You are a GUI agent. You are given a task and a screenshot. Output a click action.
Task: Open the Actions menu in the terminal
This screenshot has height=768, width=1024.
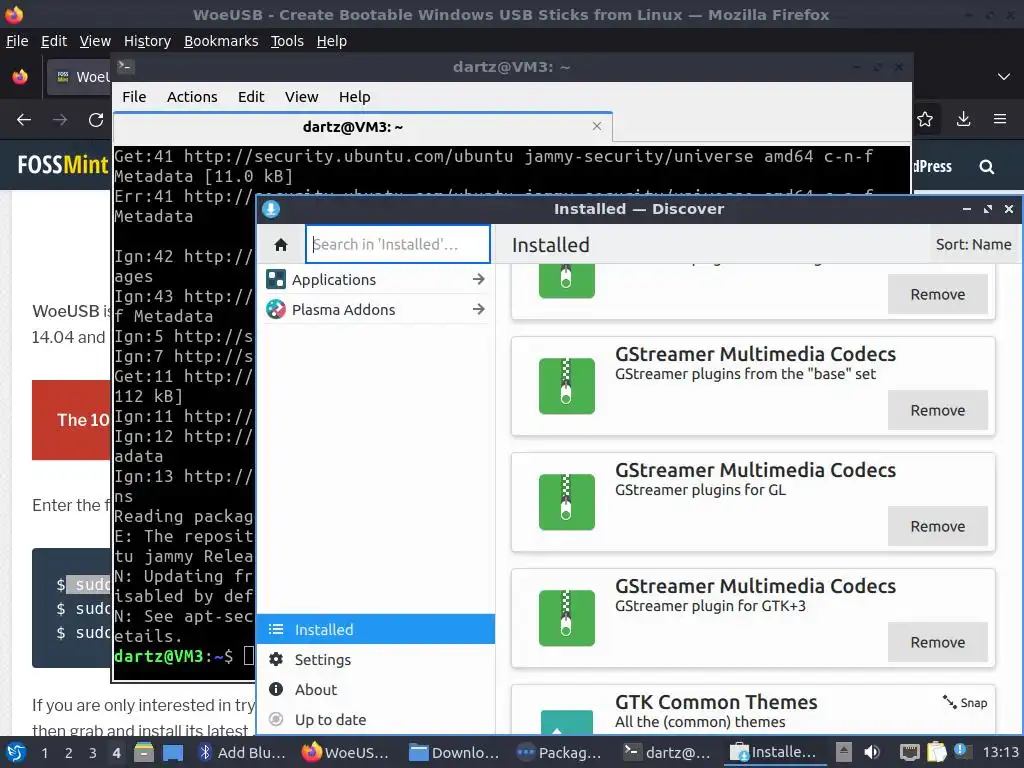pyautogui.click(x=192, y=97)
